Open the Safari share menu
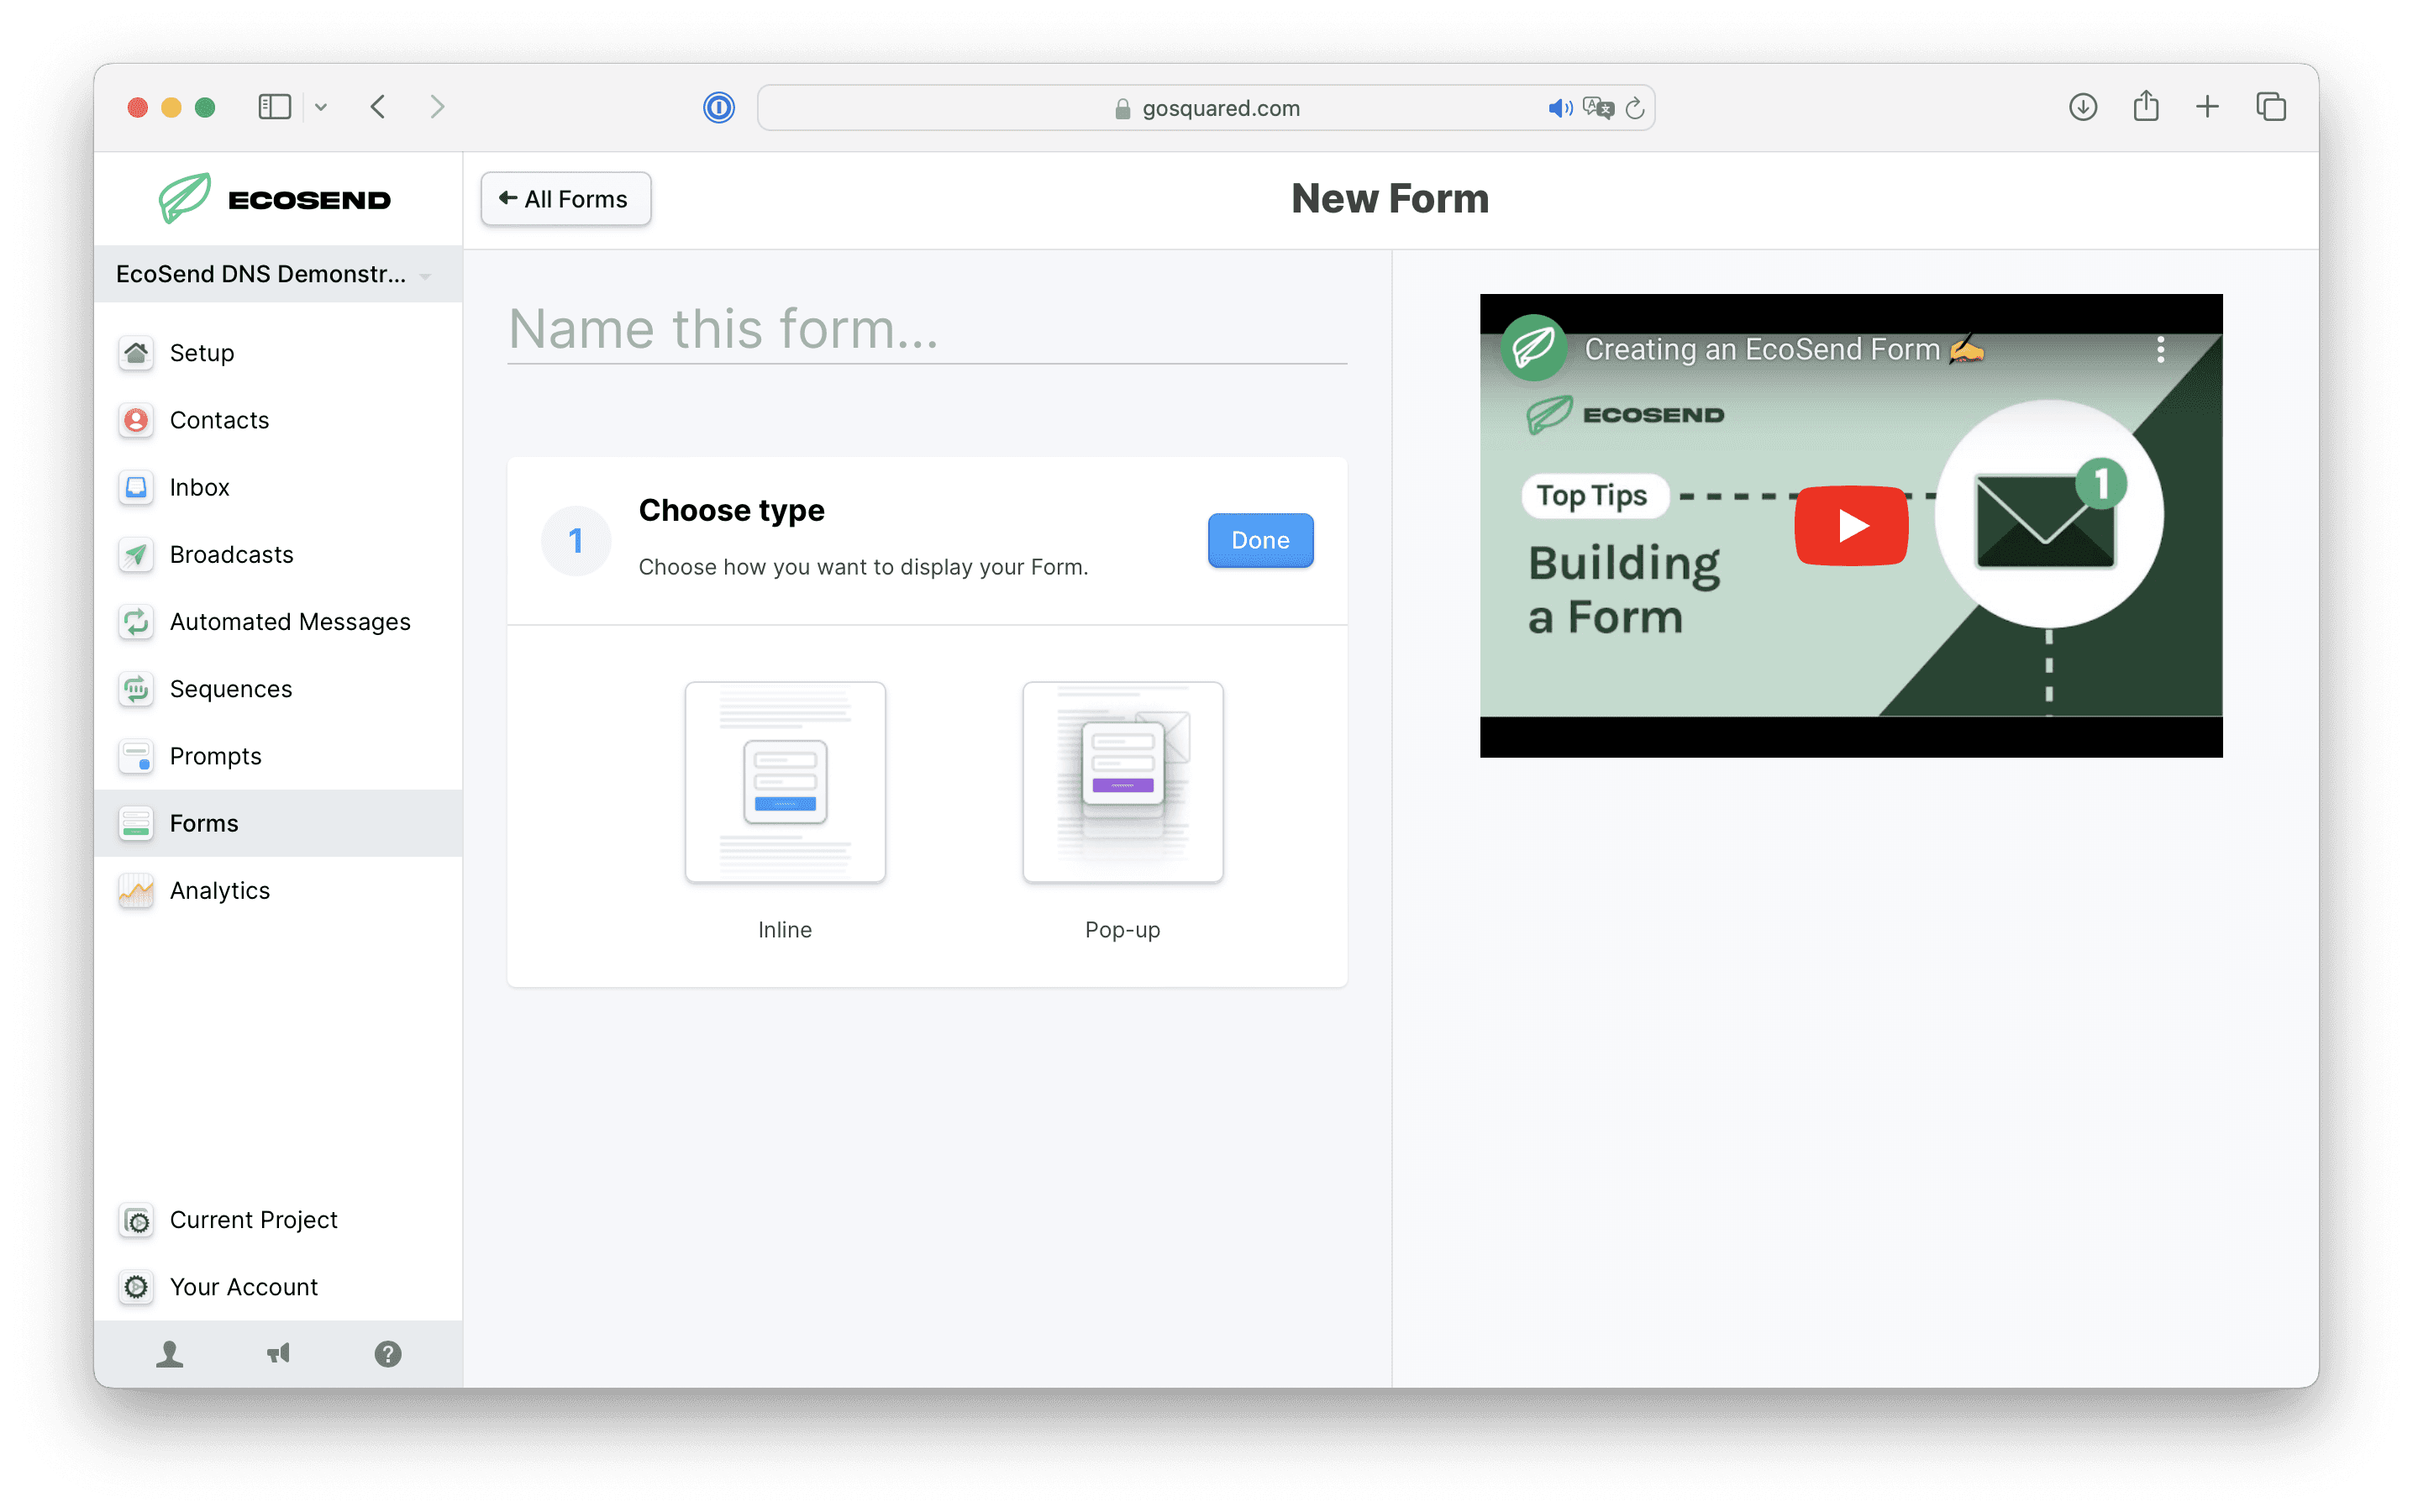 tap(2145, 106)
